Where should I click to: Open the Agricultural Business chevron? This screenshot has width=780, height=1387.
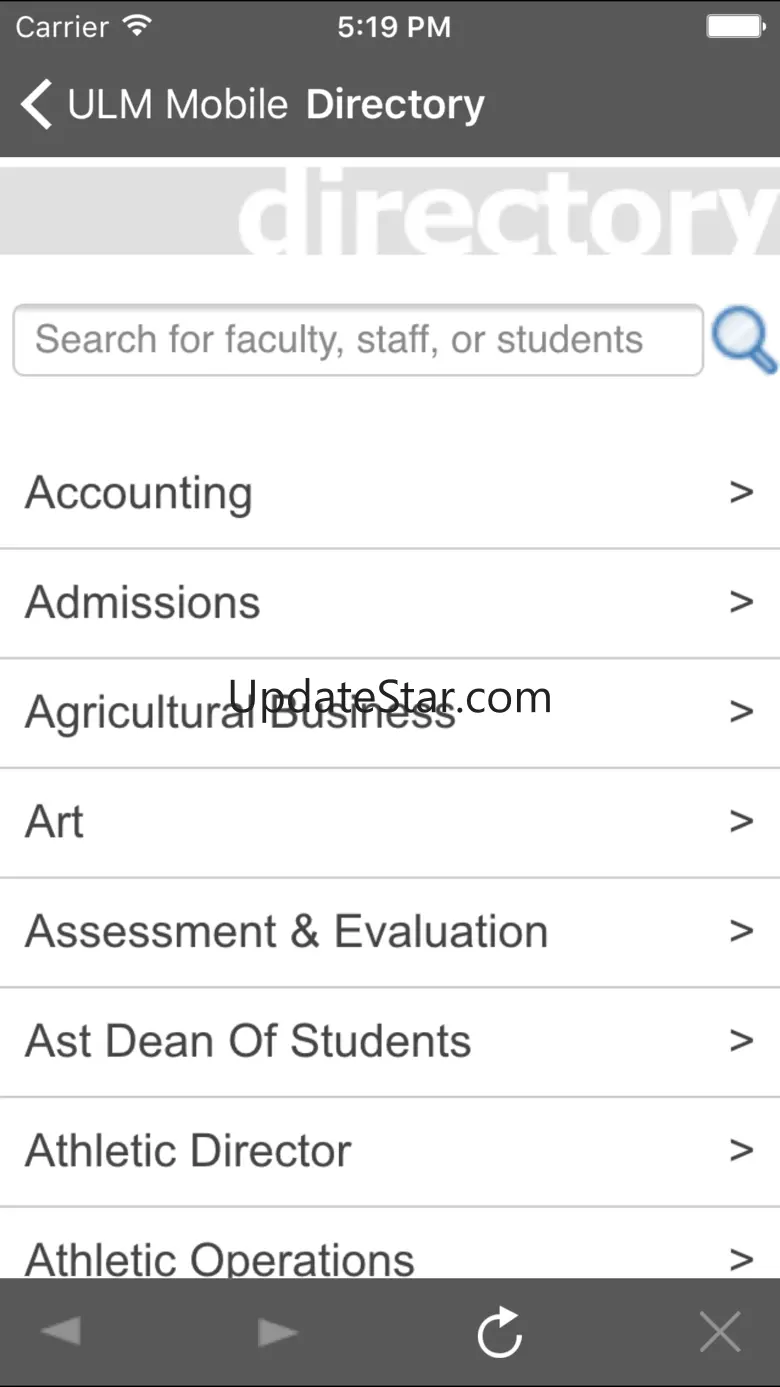741,711
